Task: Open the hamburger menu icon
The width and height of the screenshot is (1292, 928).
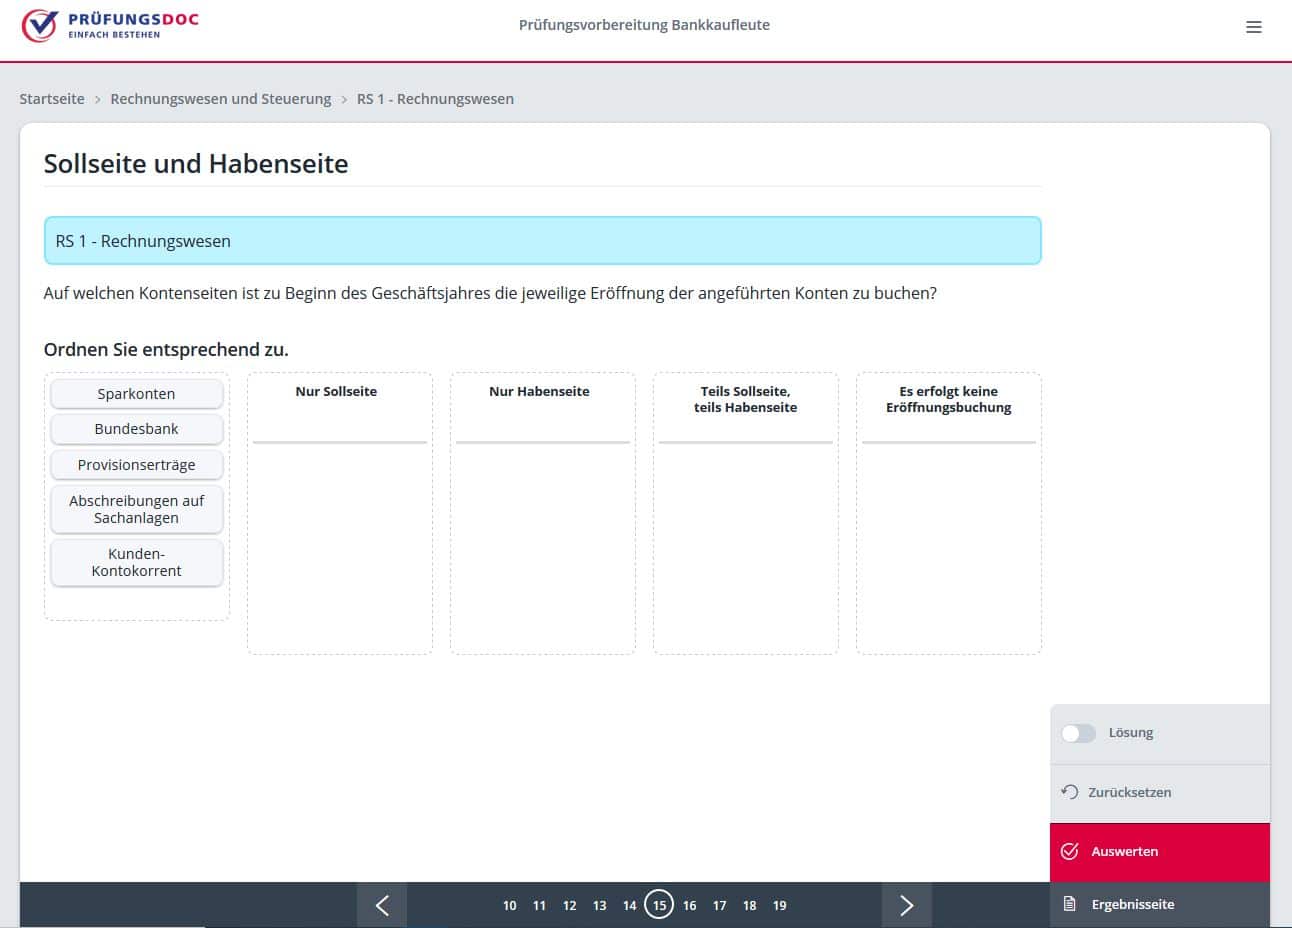Action: (x=1253, y=27)
